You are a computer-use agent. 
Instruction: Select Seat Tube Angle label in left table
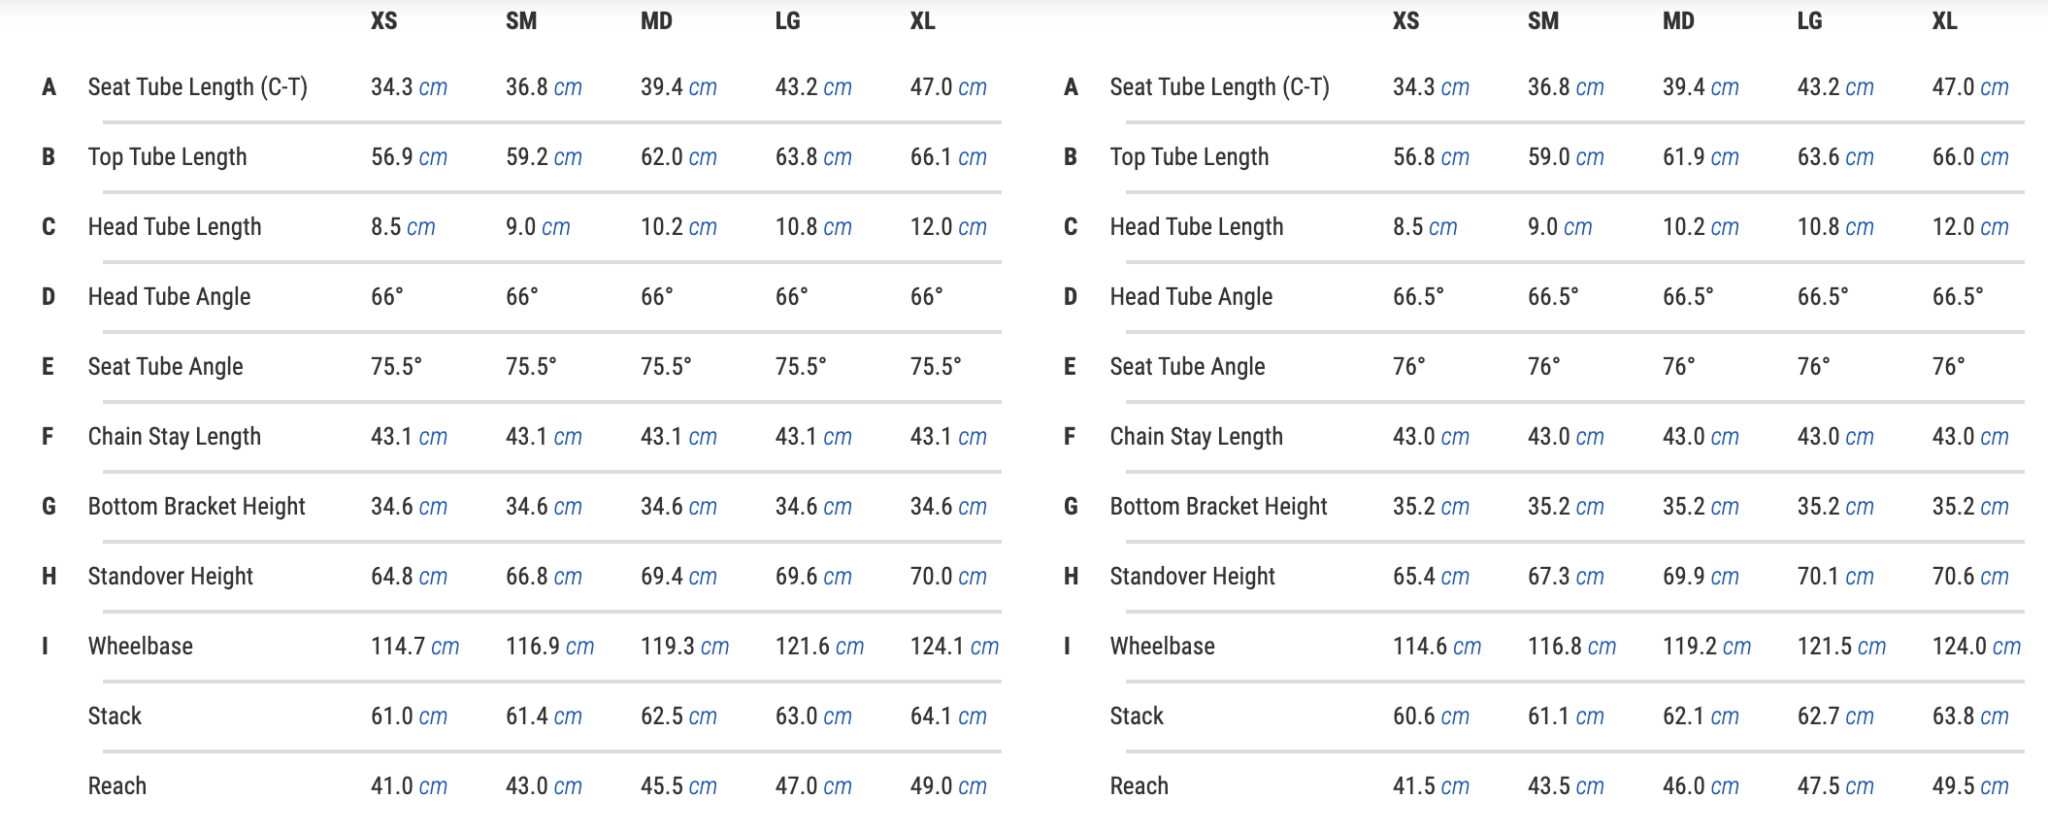point(165,367)
